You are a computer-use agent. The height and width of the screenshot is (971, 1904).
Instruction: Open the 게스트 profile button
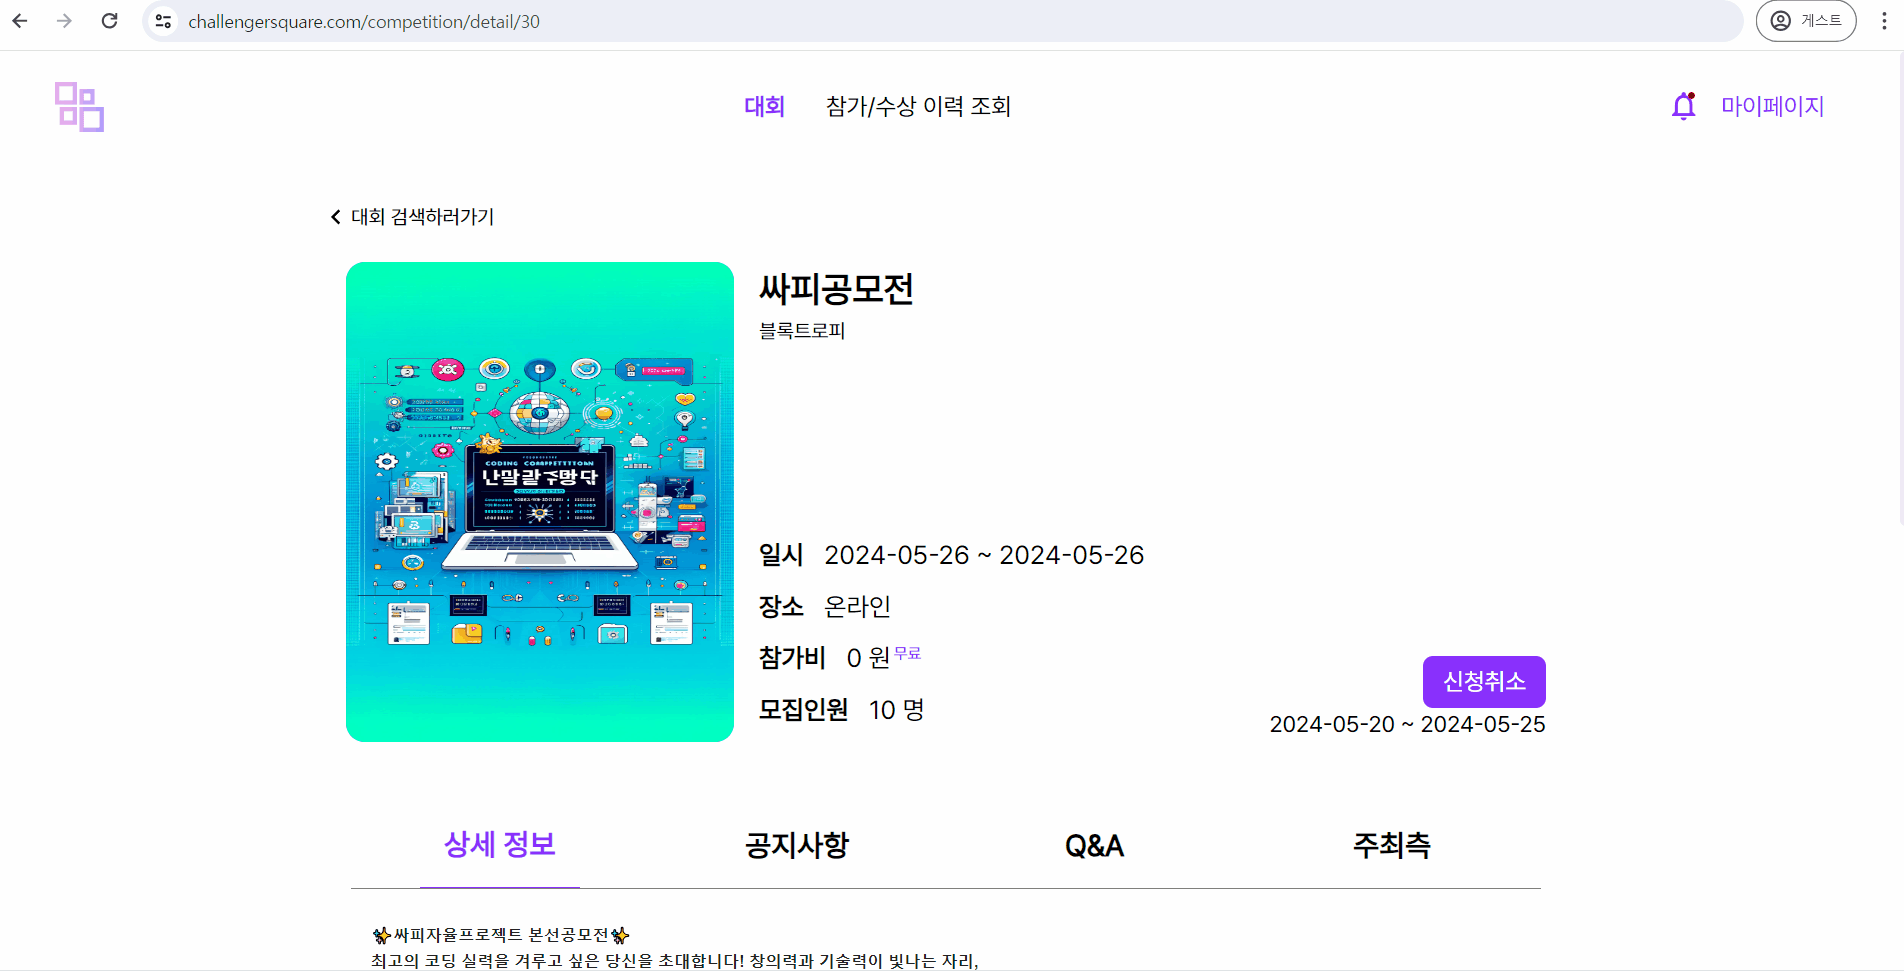1806,21
